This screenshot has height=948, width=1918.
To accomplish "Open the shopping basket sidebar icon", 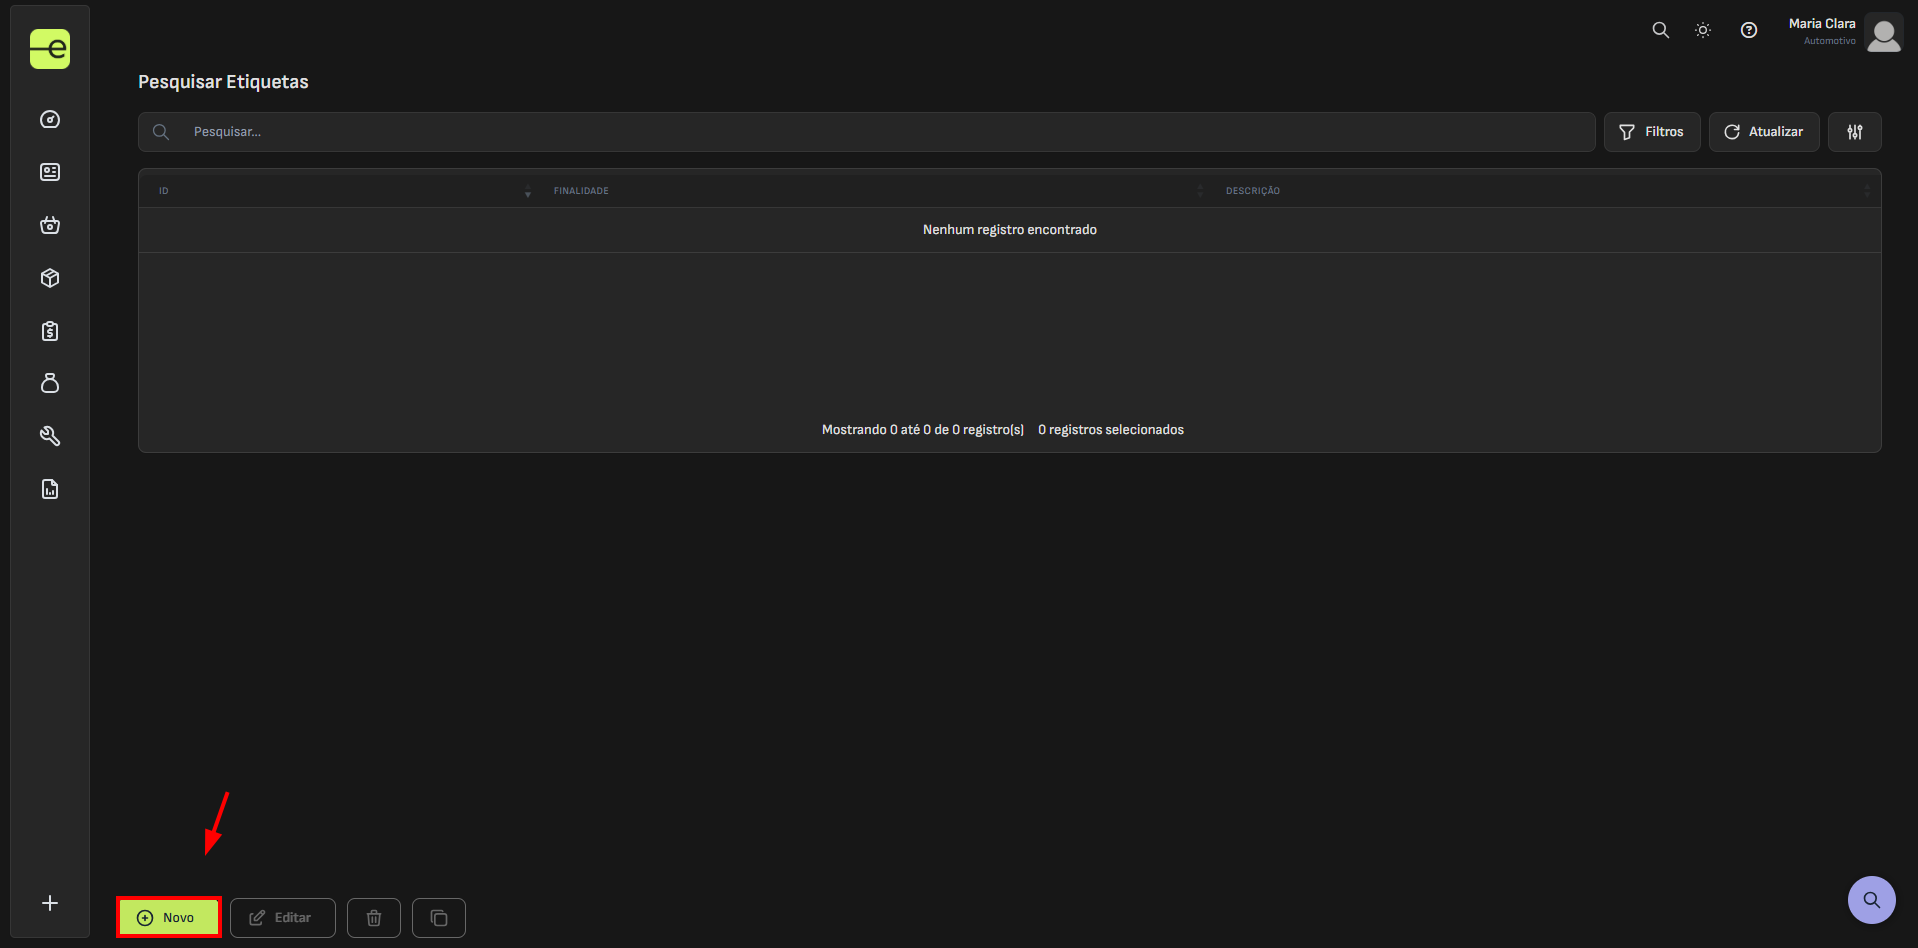I will click(50, 225).
